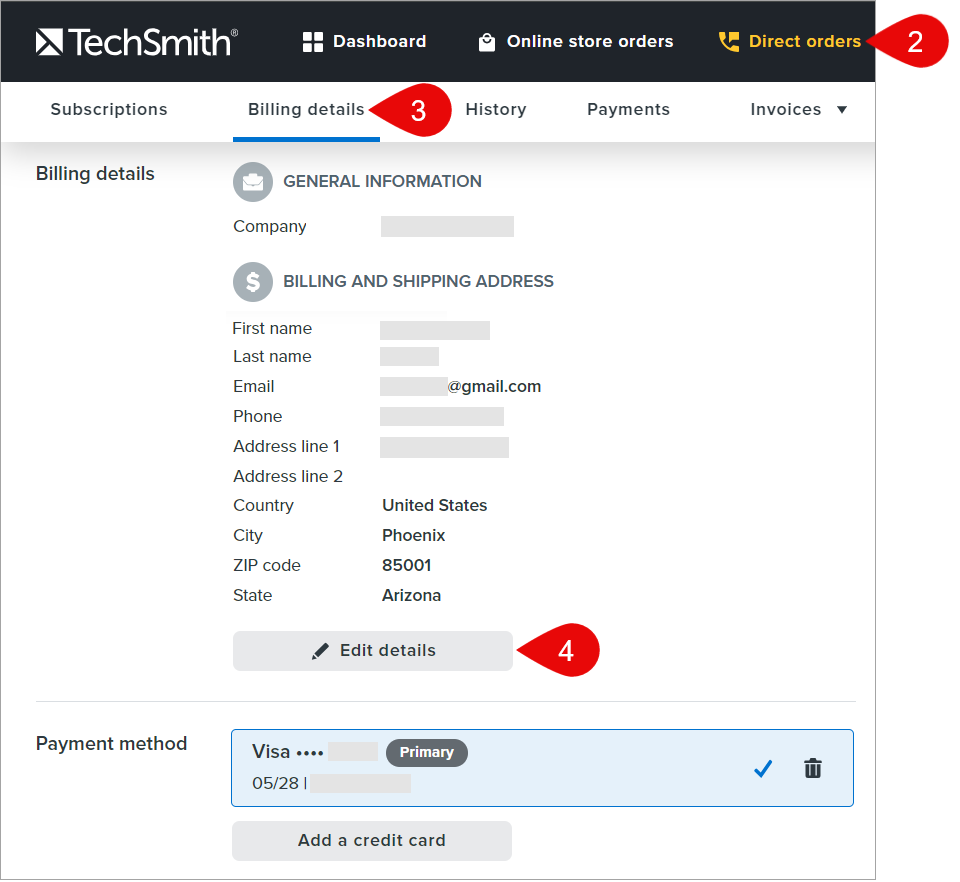The image size is (960, 882).
Task: Click the email value ending in @gmail.com
Action: pyautogui.click(x=460, y=387)
